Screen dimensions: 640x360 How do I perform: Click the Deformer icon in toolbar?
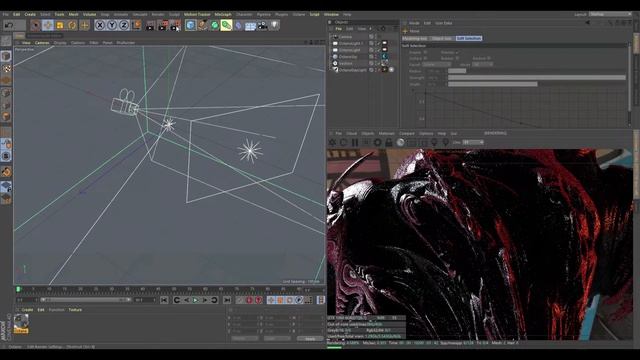[238, 25]
